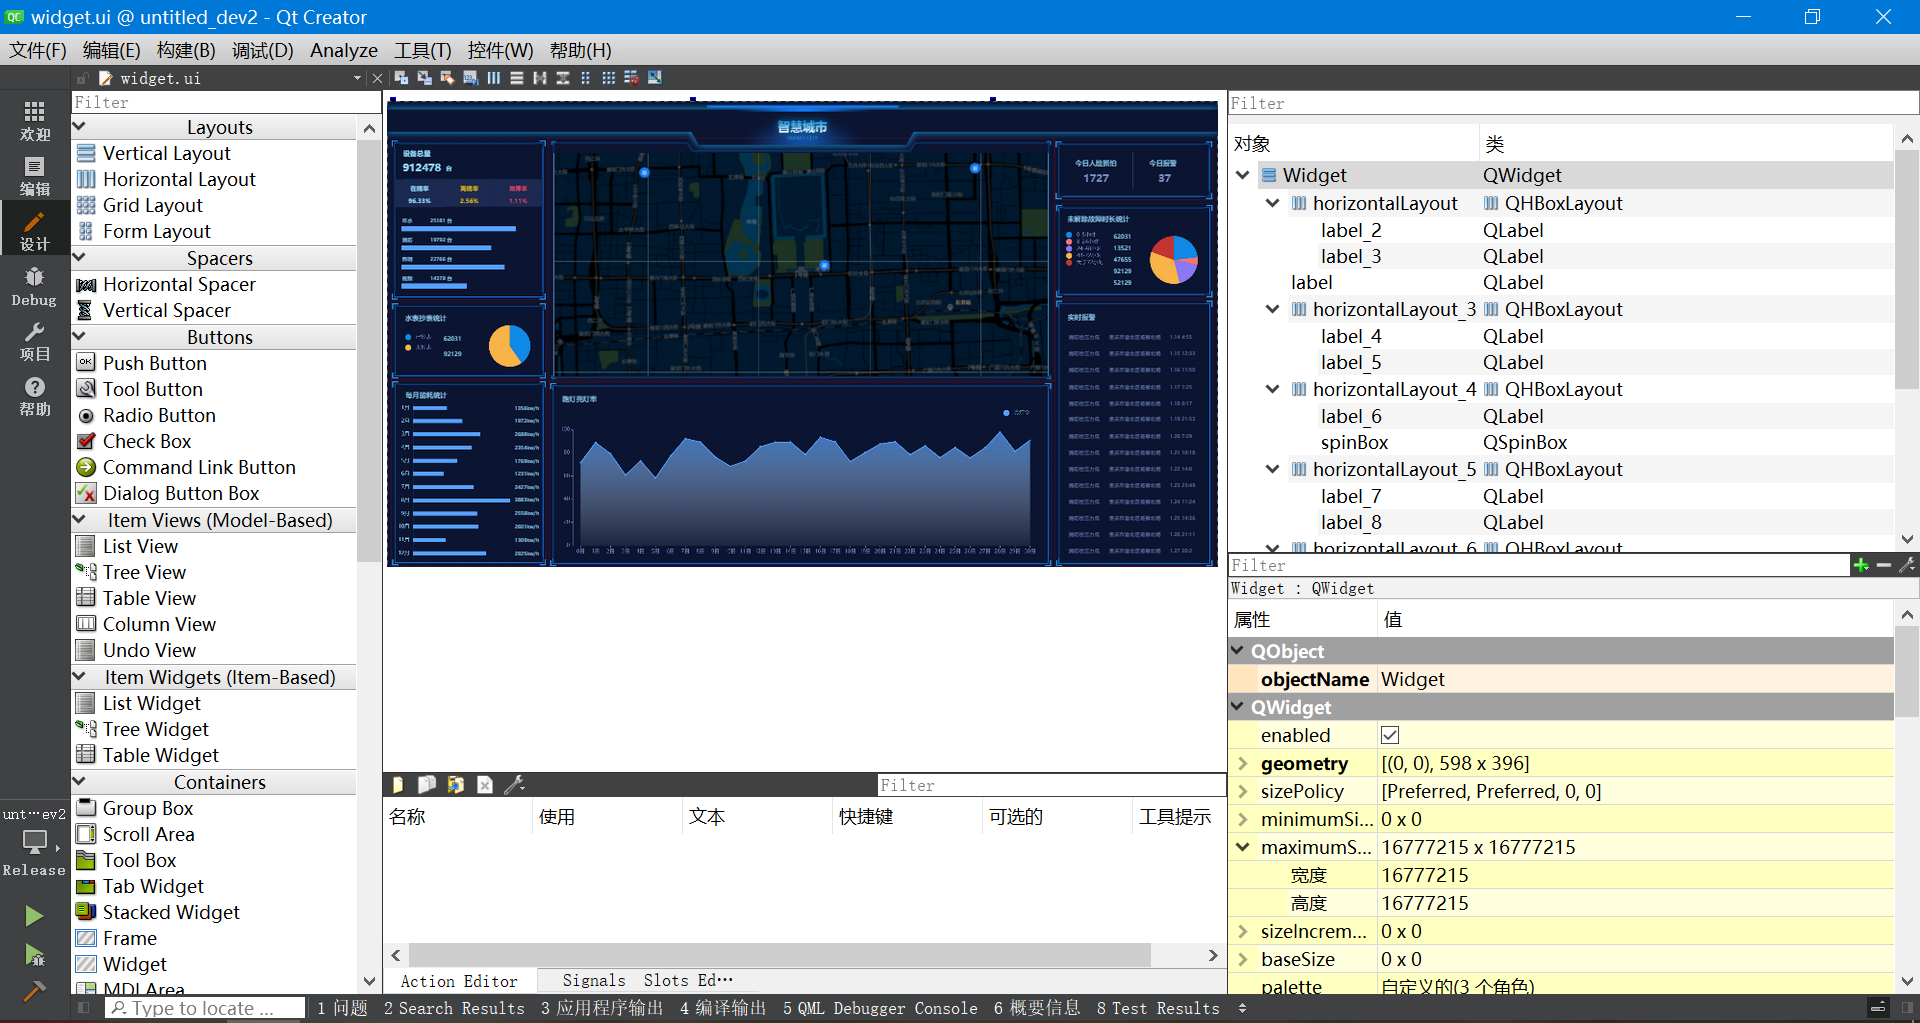Open the 2 Search Results output pane
The width and height of the screenshot is (1920, 1023).
tap(454, 1008)
